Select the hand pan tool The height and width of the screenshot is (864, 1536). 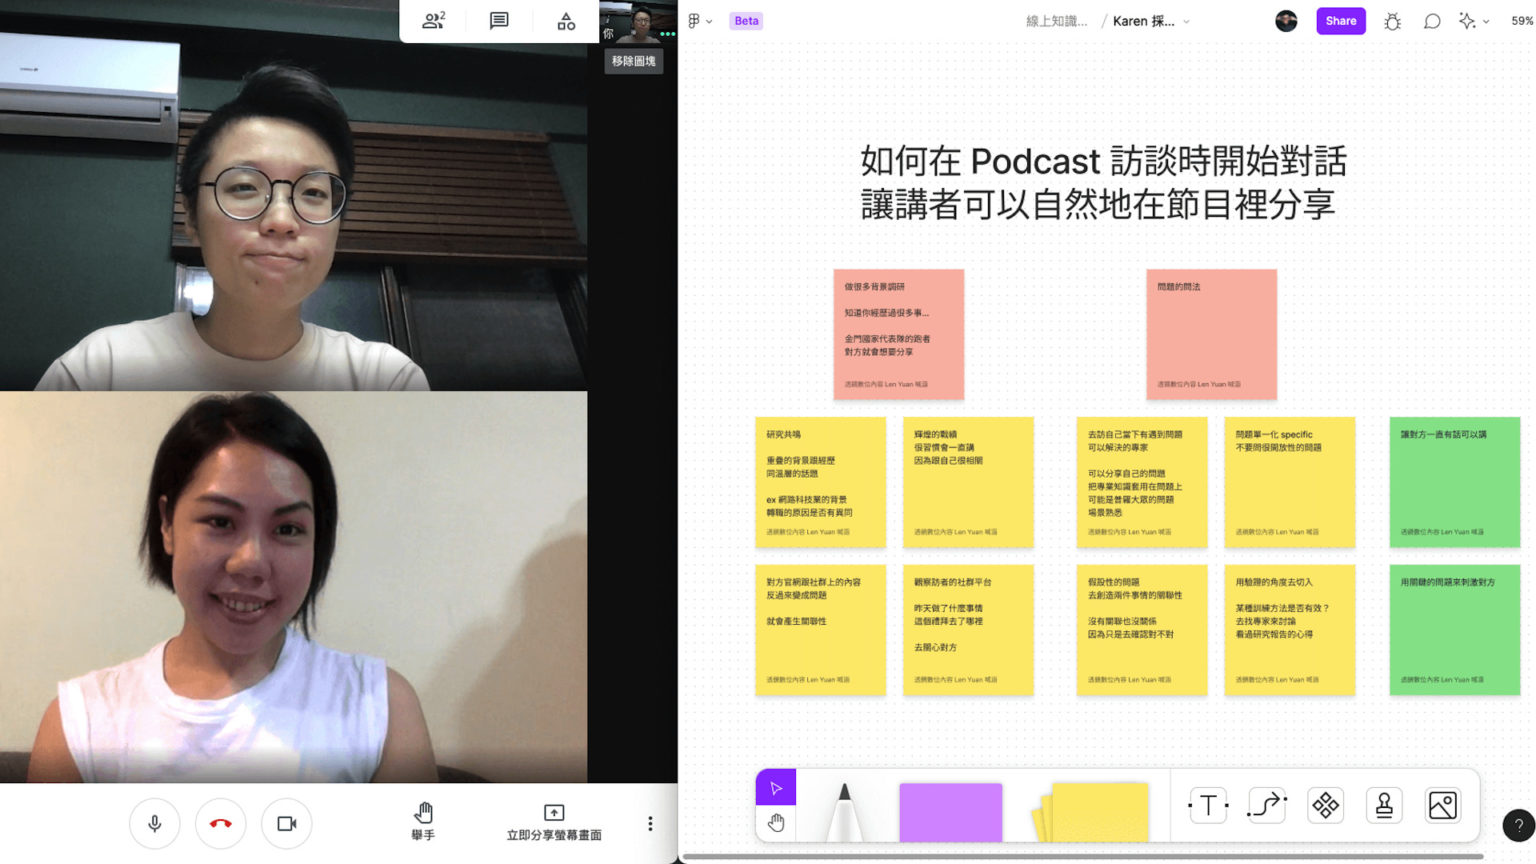coord(776,823)
